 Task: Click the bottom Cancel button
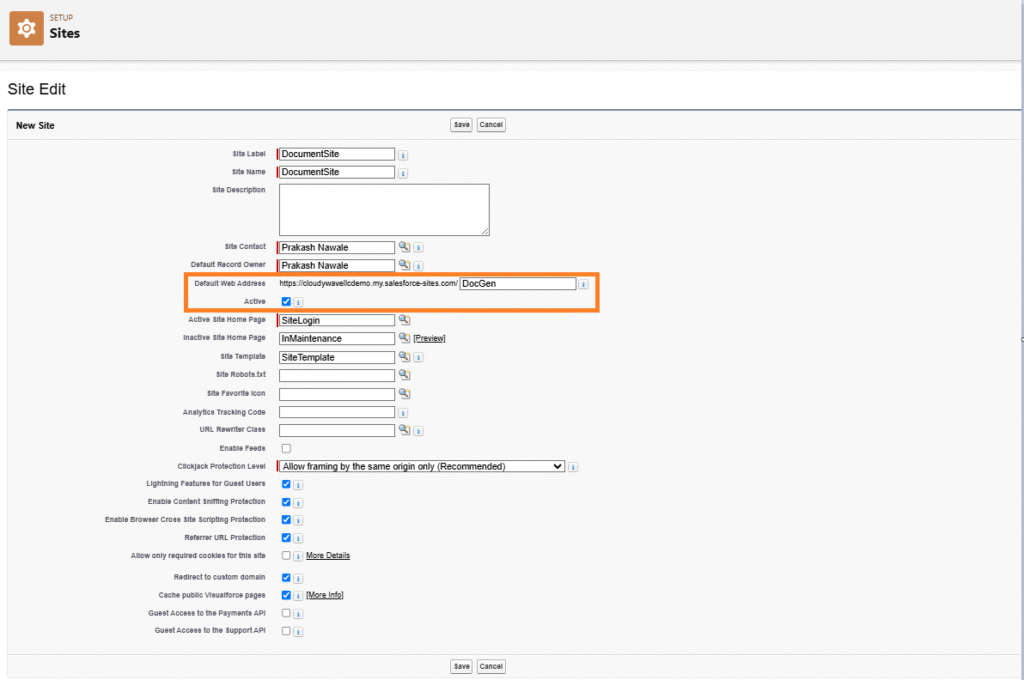[490, 666]
